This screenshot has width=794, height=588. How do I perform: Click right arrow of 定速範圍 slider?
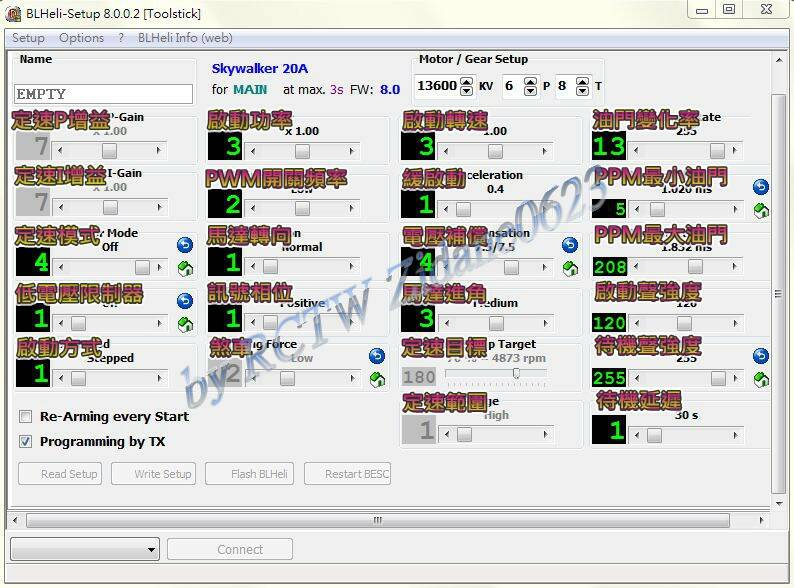pos(545,434)
